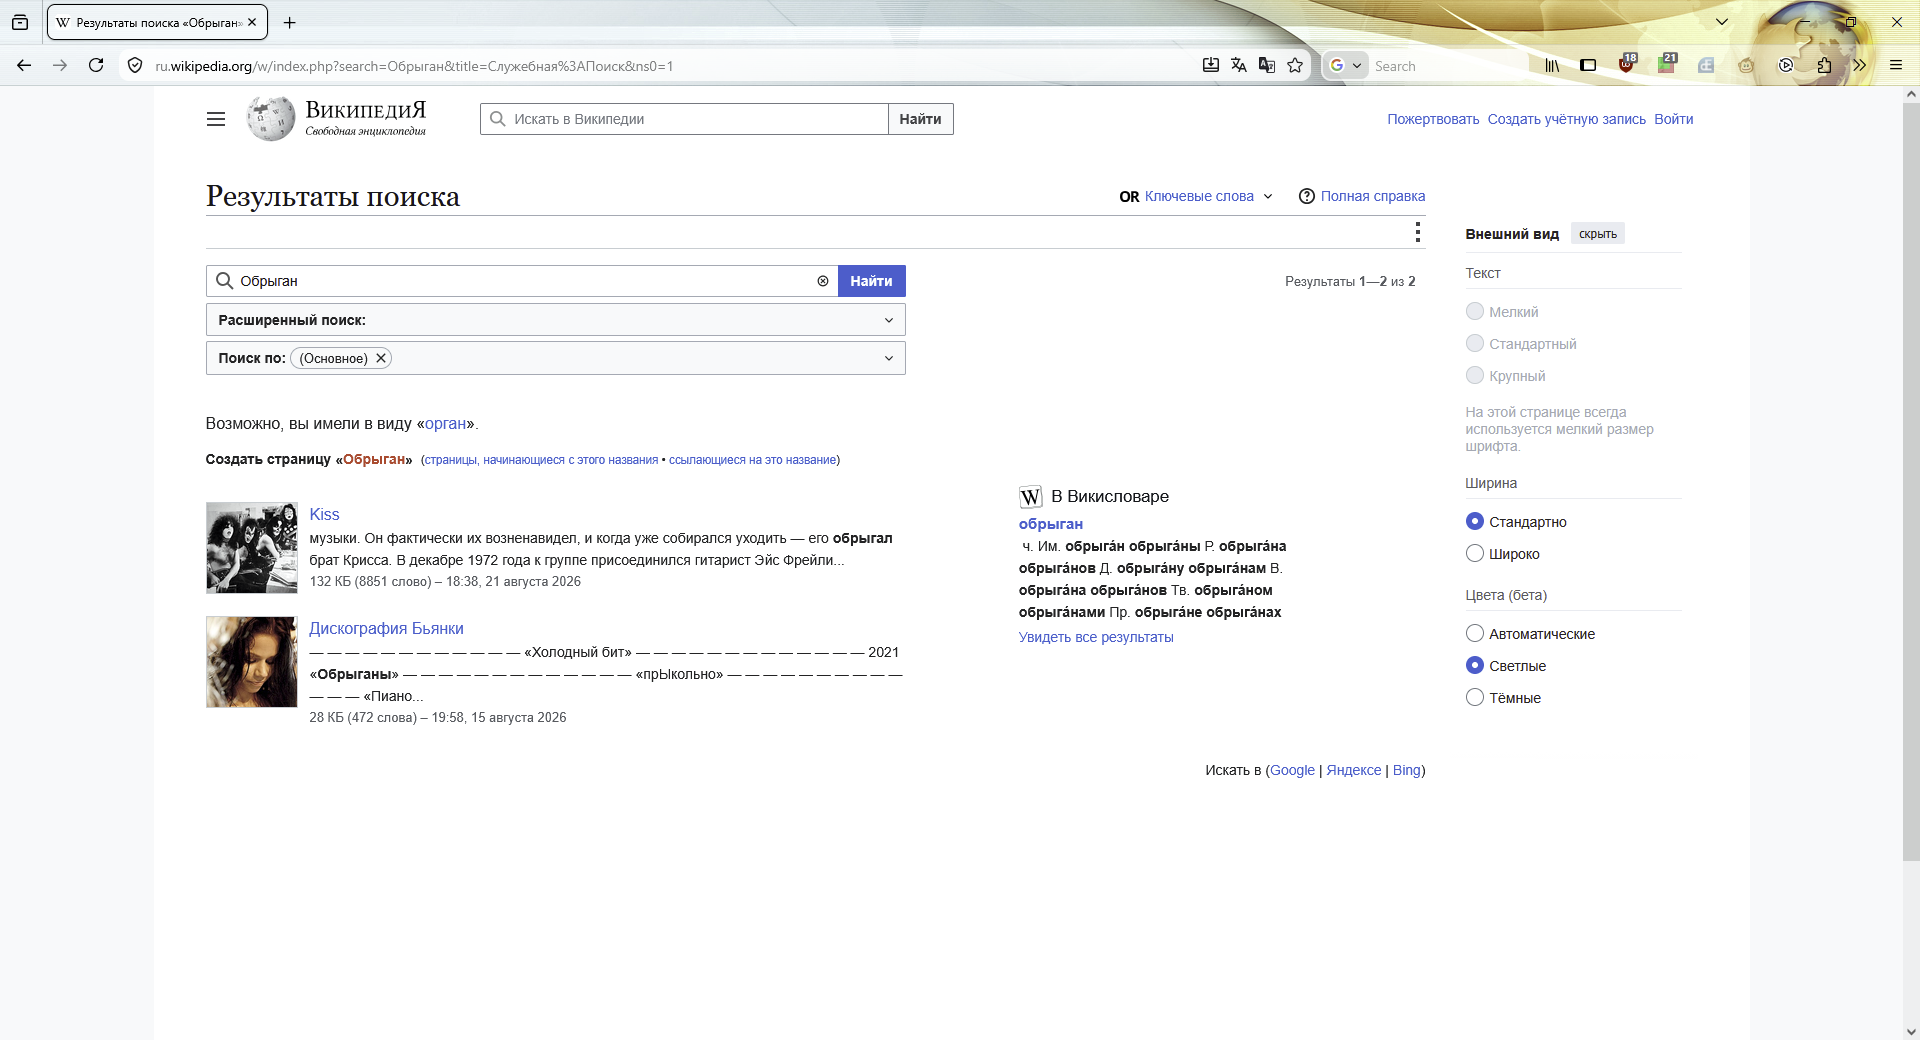Open the Kiss article thumbnail image
The image size is (1920, 1040).
[252, 548]
